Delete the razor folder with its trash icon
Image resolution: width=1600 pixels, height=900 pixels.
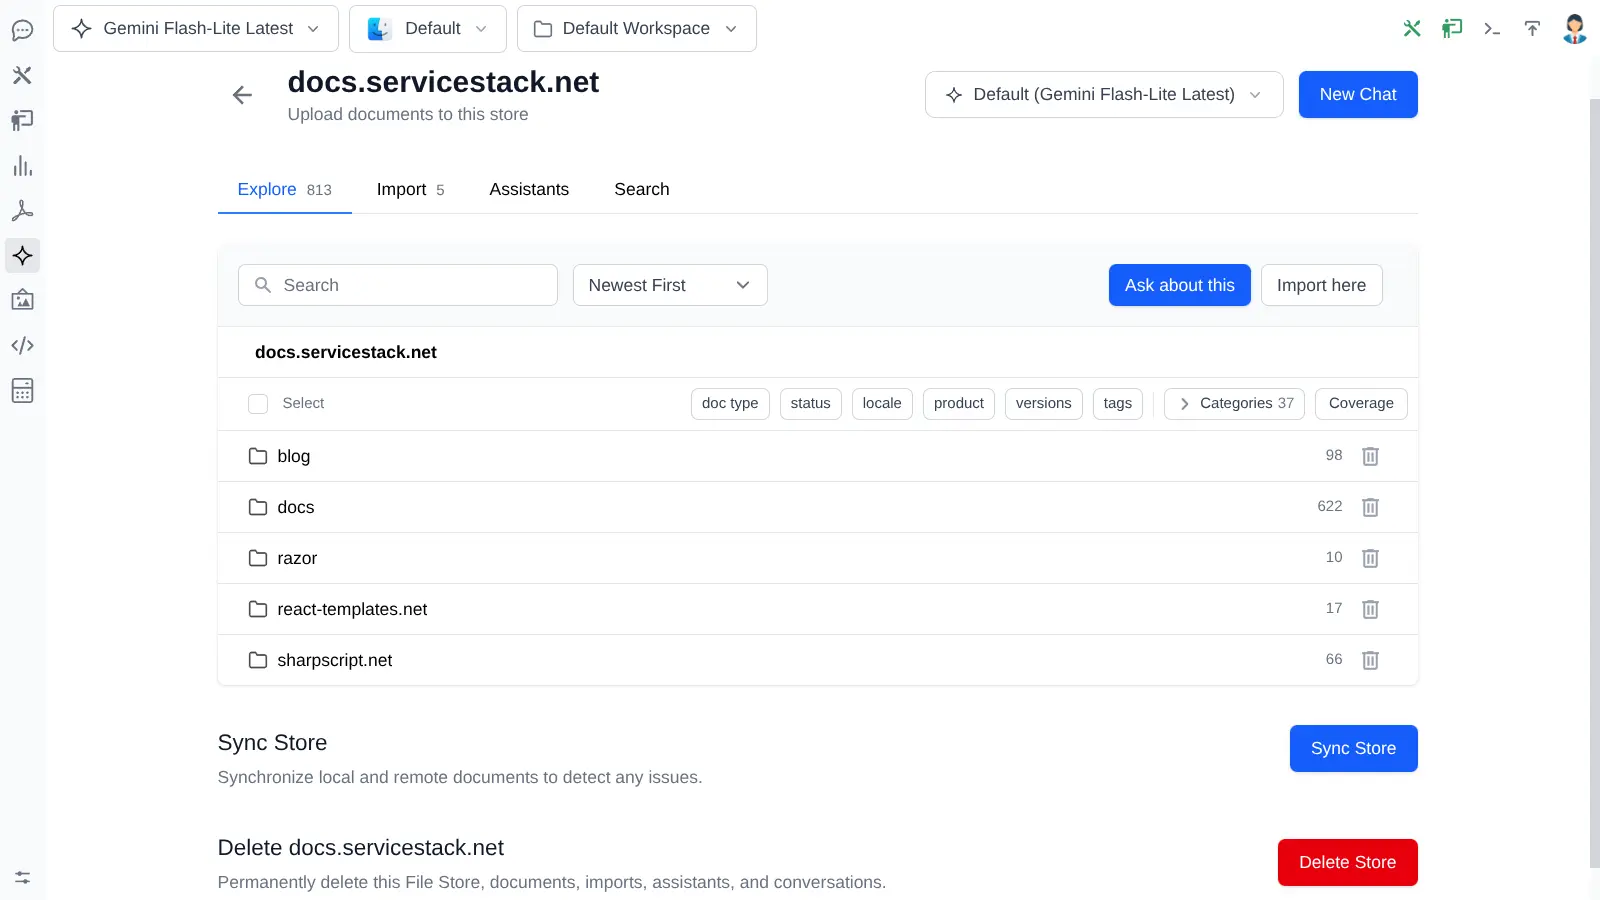(1370, 558)
